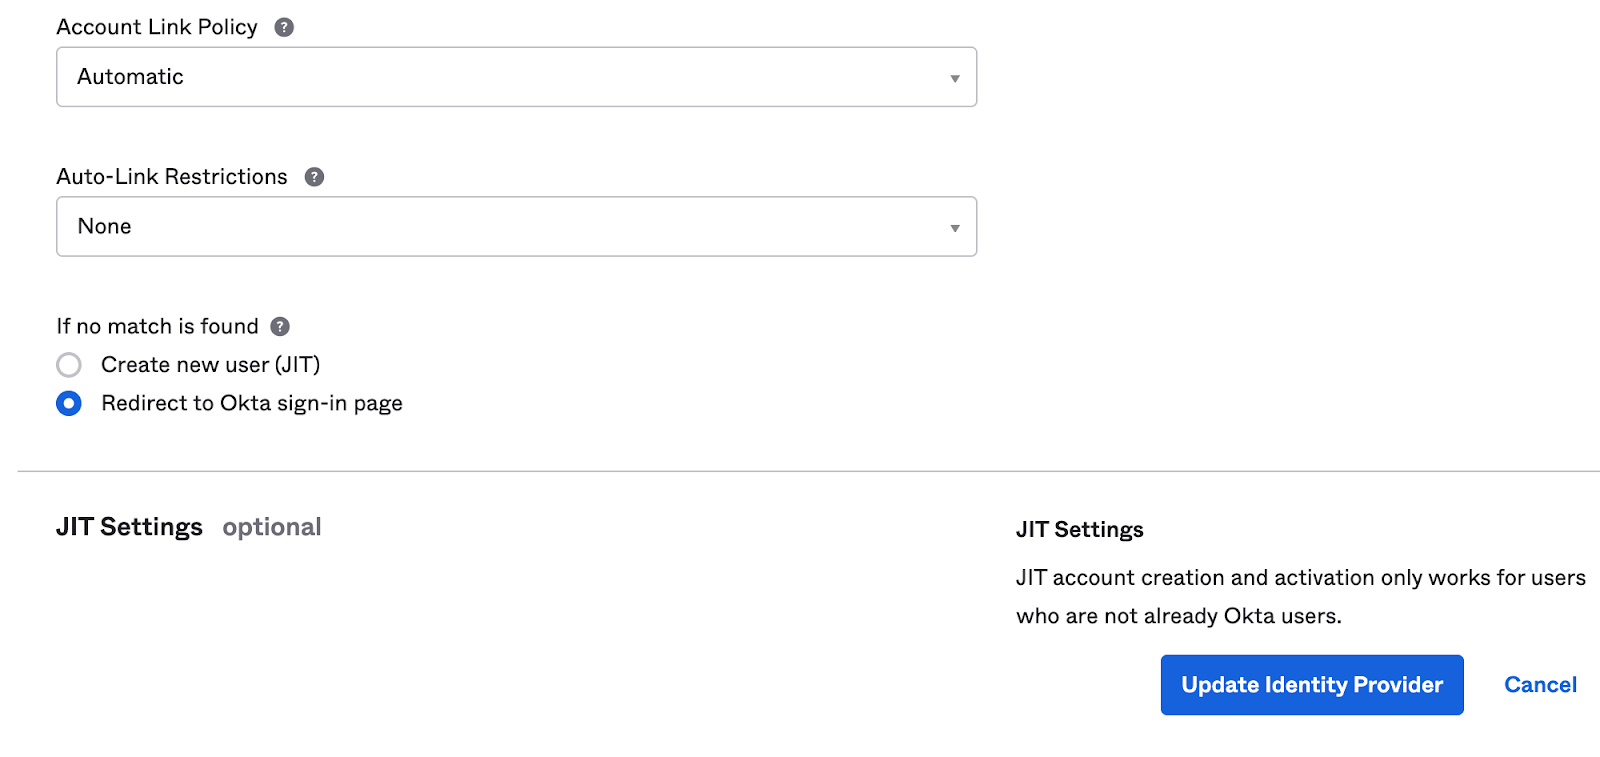Click the grey optional text beside JIT Settings
The width and height of the screenshot is (1600, 757).
(x=271, y=527)
